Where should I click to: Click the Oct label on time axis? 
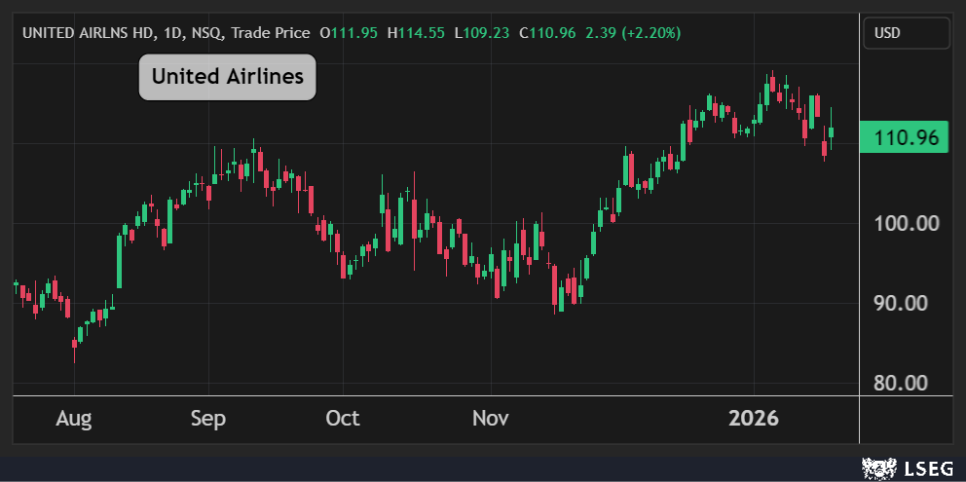click(343, 418)
